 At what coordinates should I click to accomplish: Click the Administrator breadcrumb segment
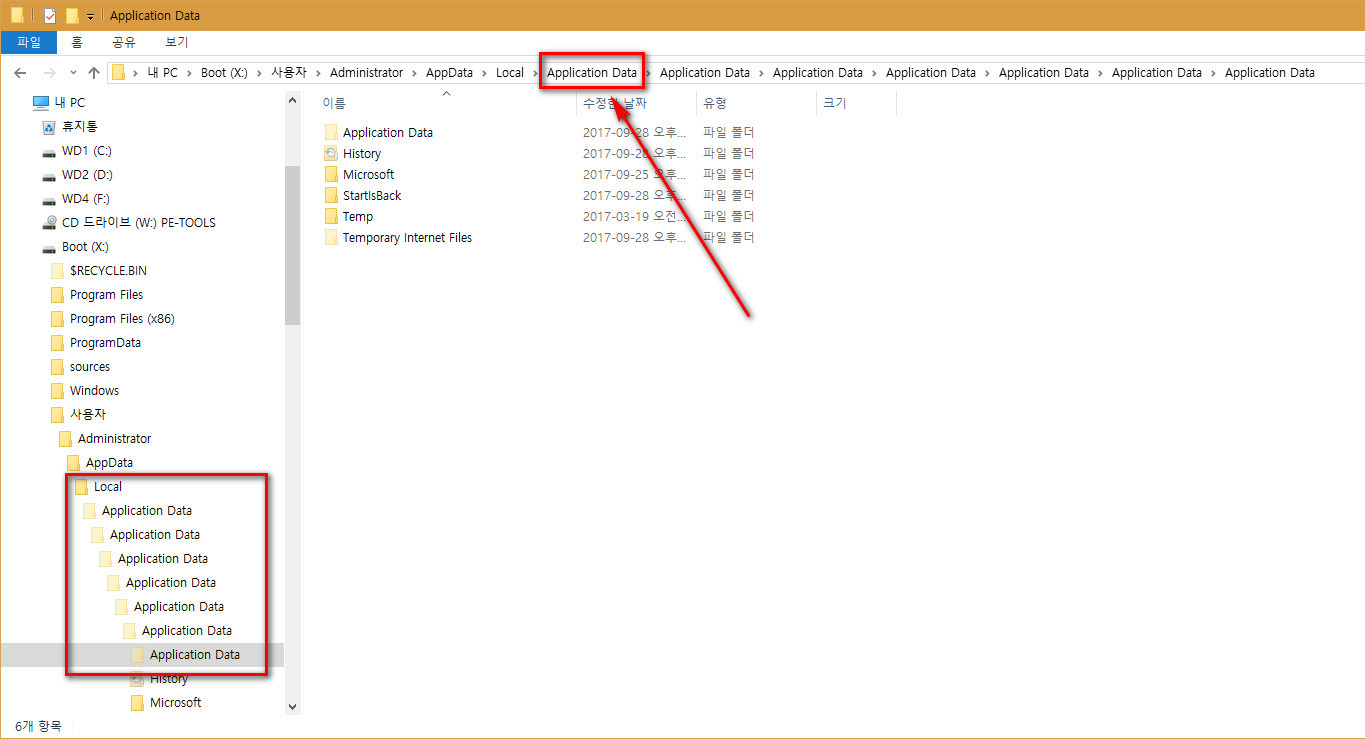366,72
